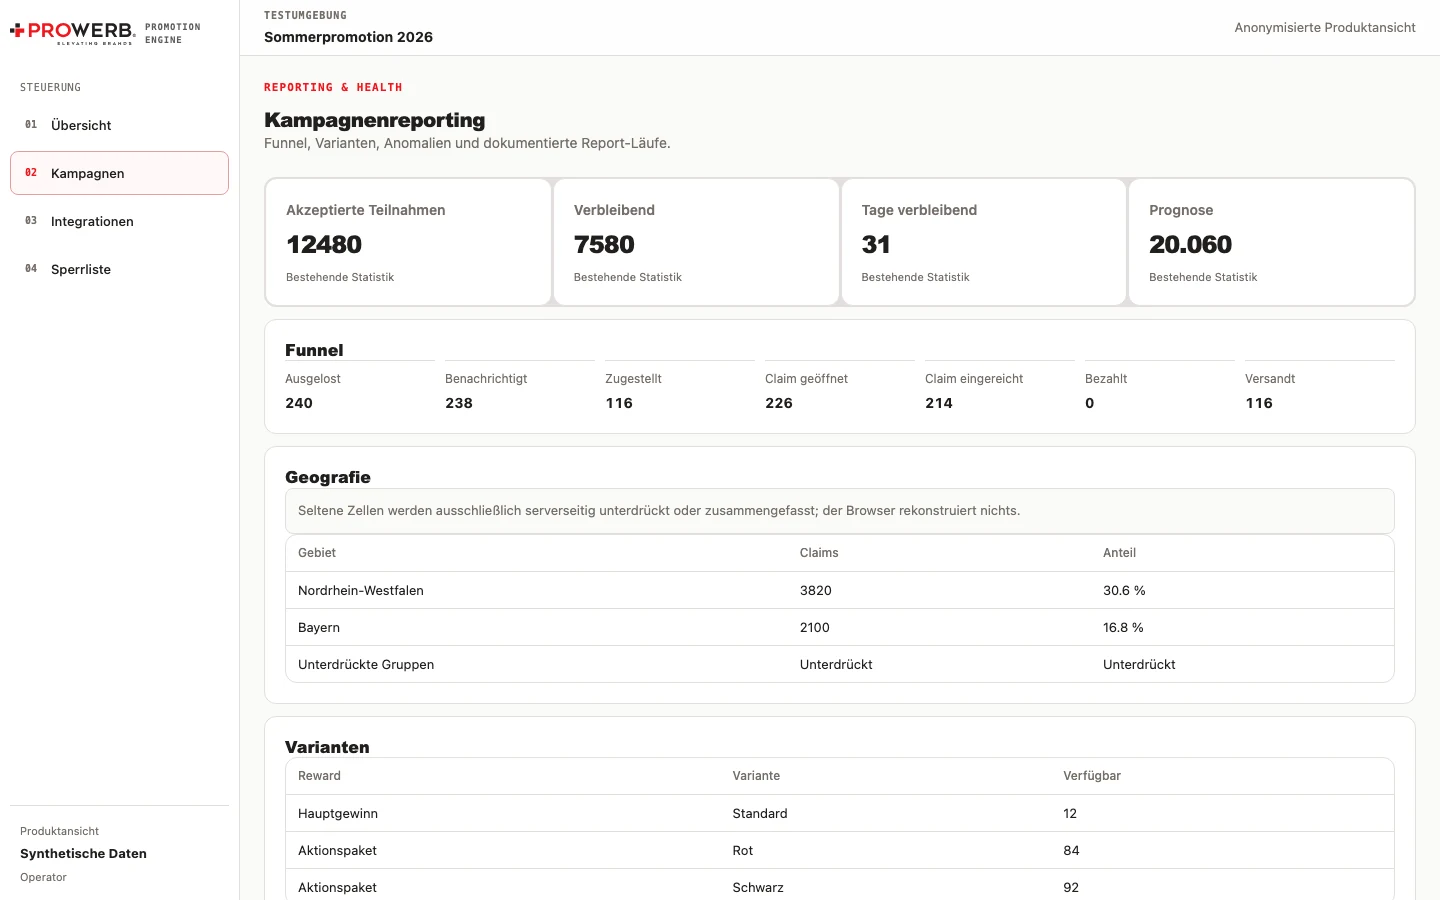Image resolution: width=1440 pixels, height=900 pixels.
Task: Click the Bezahlt funnel step label
Action: pos(1106,379)
